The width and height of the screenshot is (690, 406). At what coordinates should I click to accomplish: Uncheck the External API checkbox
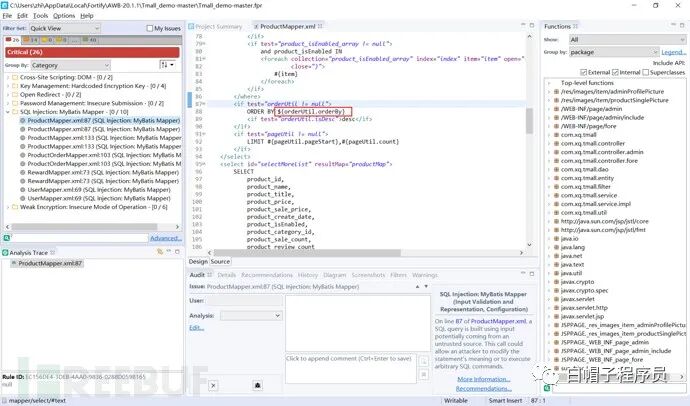(x=584, y=72)
